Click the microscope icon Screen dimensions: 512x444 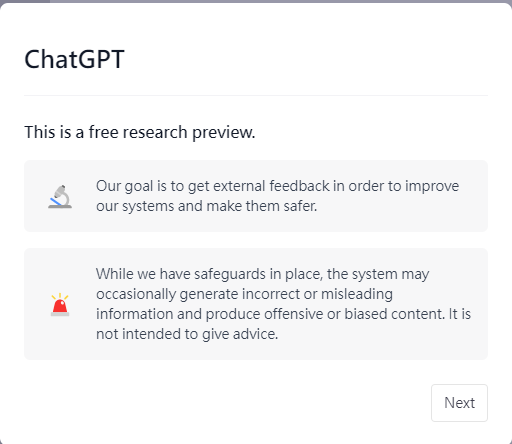click(x=60, y=196)
